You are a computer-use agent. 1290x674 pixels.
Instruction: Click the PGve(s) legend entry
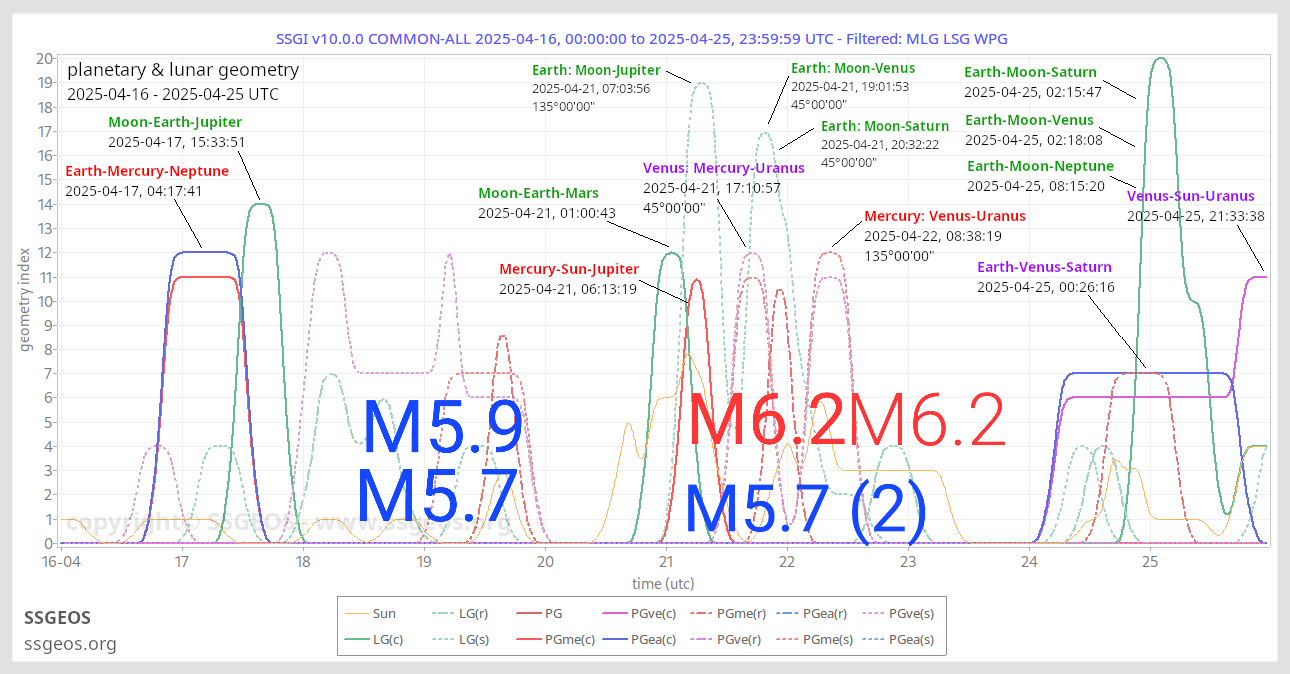911,614
